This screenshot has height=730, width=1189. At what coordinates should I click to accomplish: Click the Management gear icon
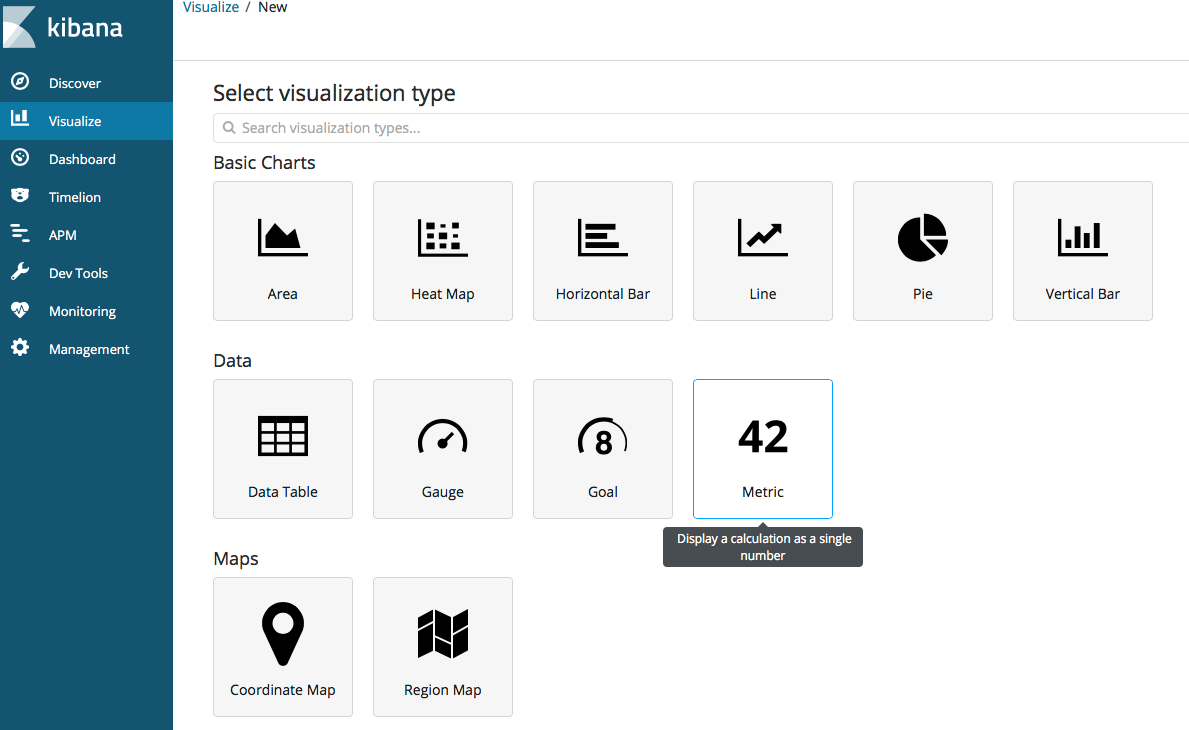point(20,347)
